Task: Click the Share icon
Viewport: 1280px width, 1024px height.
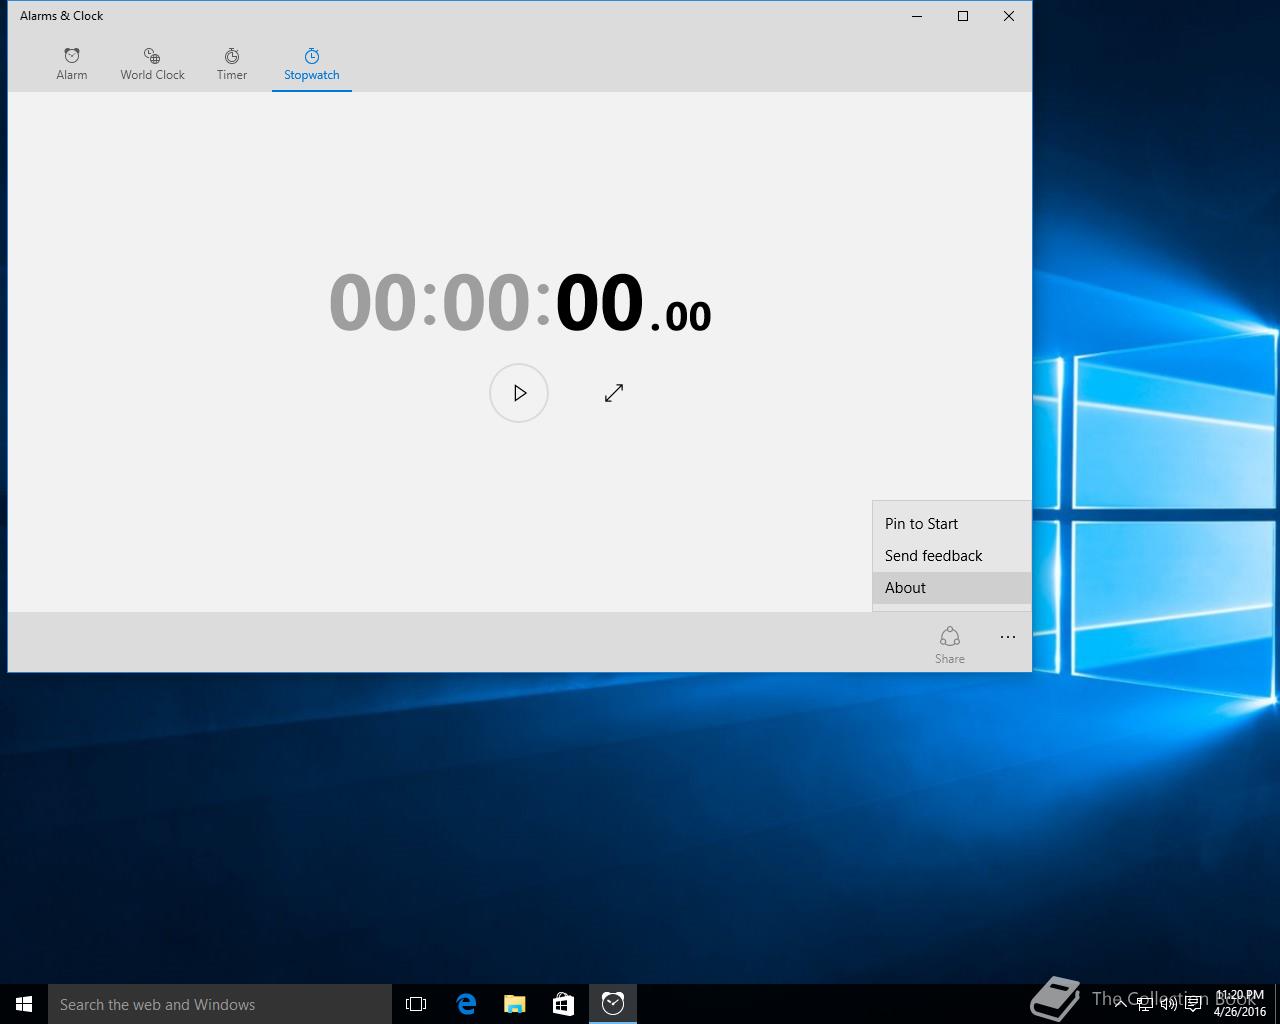Action: [950, 643]
